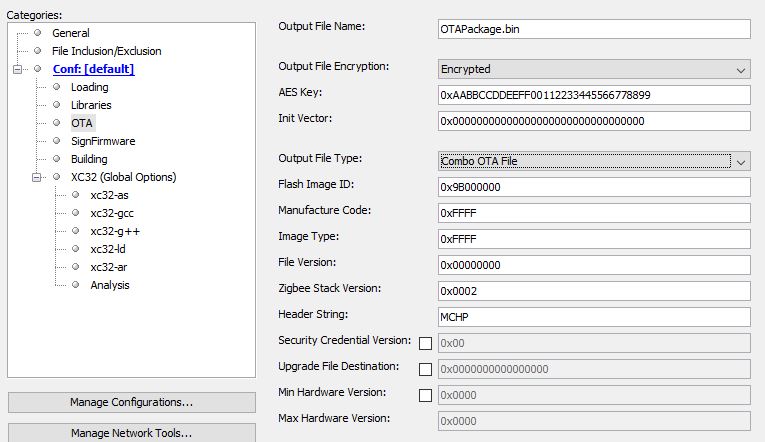The image size is (765, 442).
Task: Open the xc32-gcc options node
Action: tap(112, 213)
